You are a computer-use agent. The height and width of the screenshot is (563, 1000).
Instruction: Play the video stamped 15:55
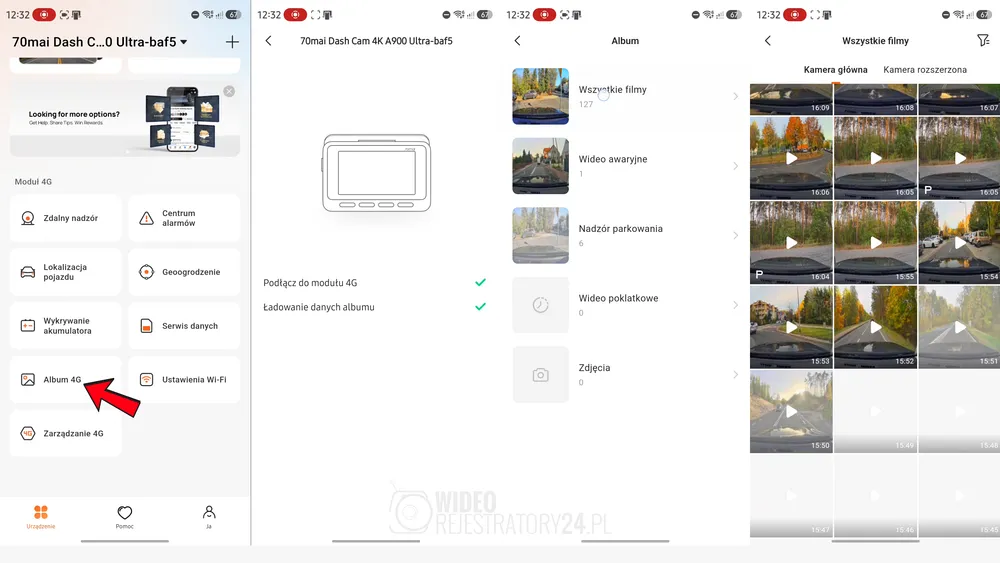pos(876,243)
